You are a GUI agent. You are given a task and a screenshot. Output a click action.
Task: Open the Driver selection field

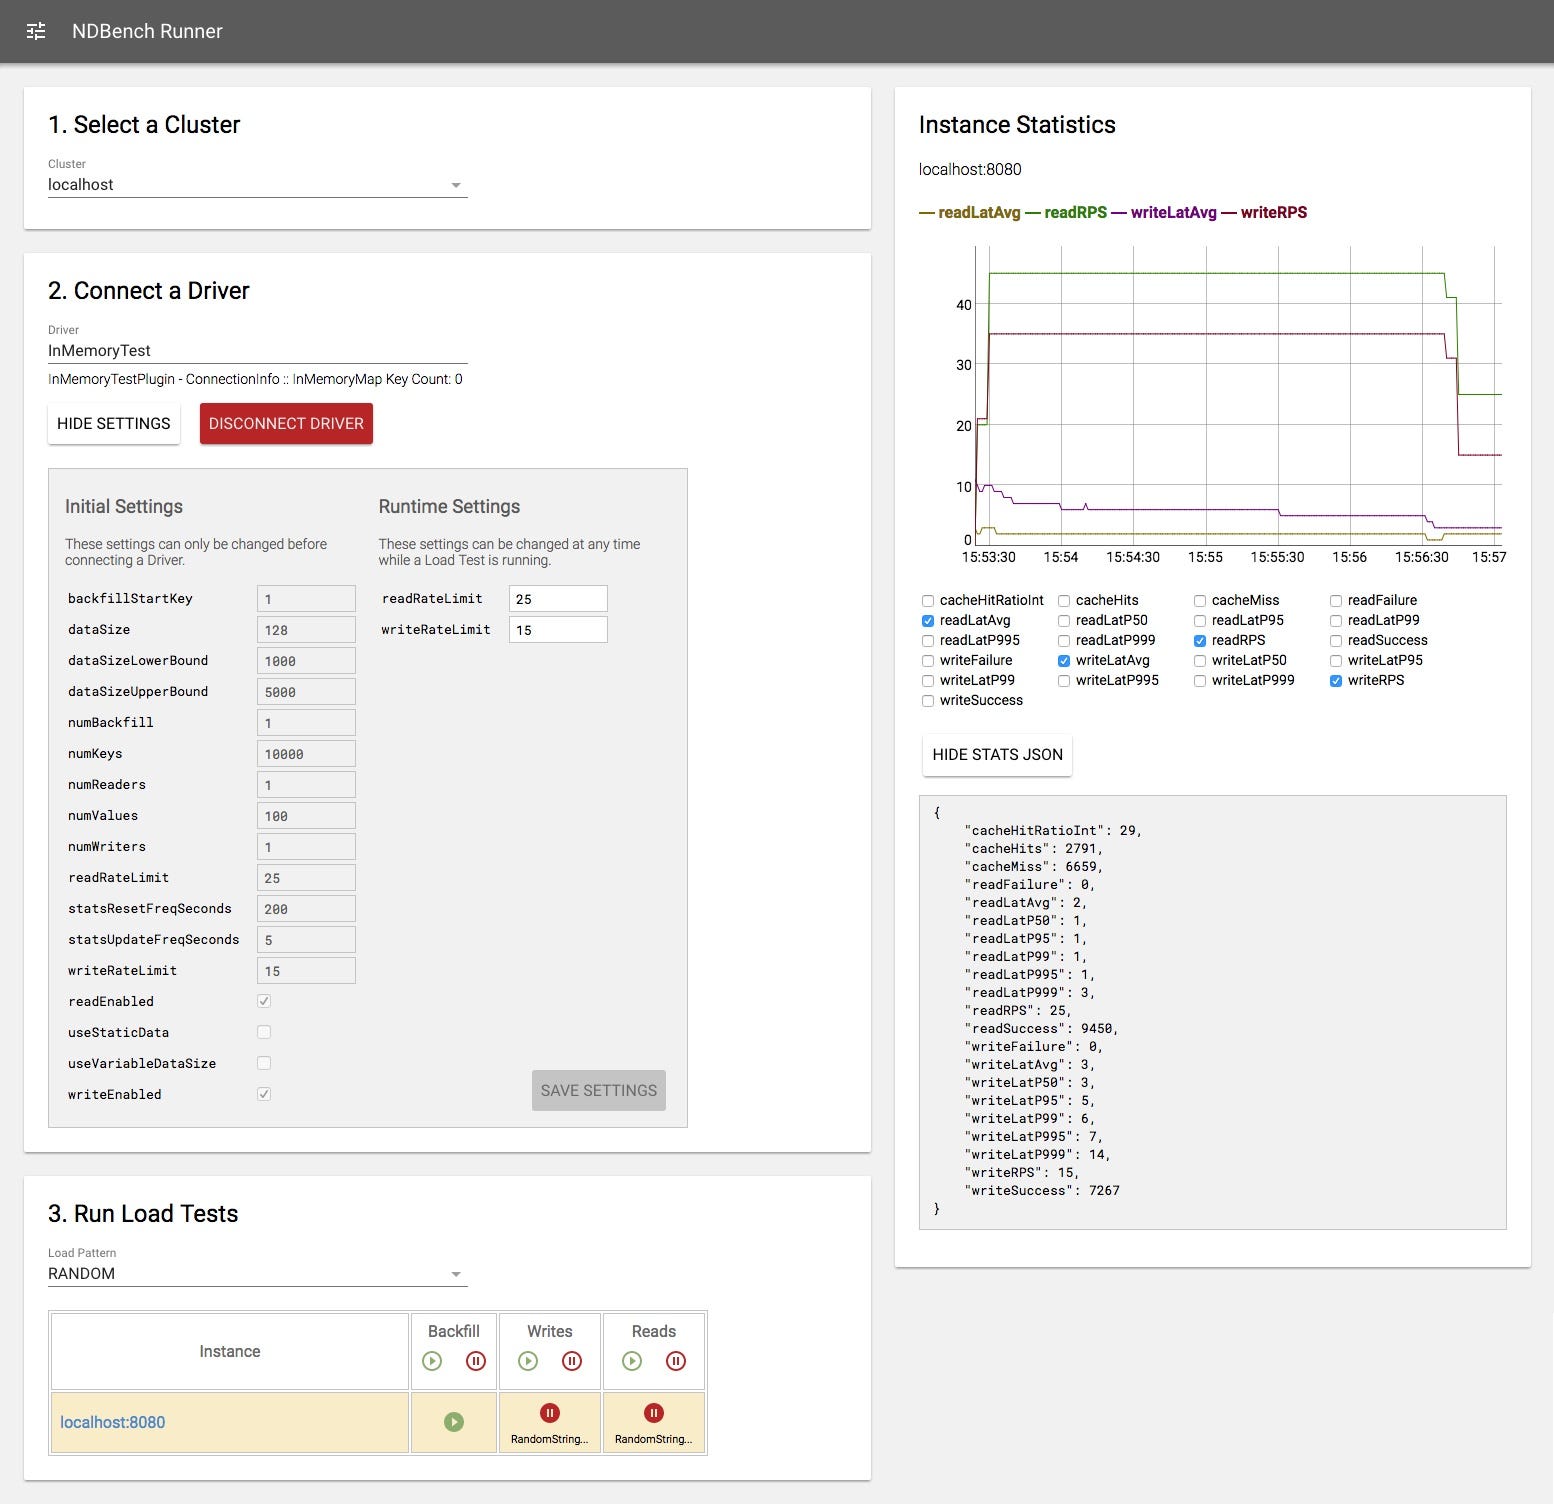point(257,350)
